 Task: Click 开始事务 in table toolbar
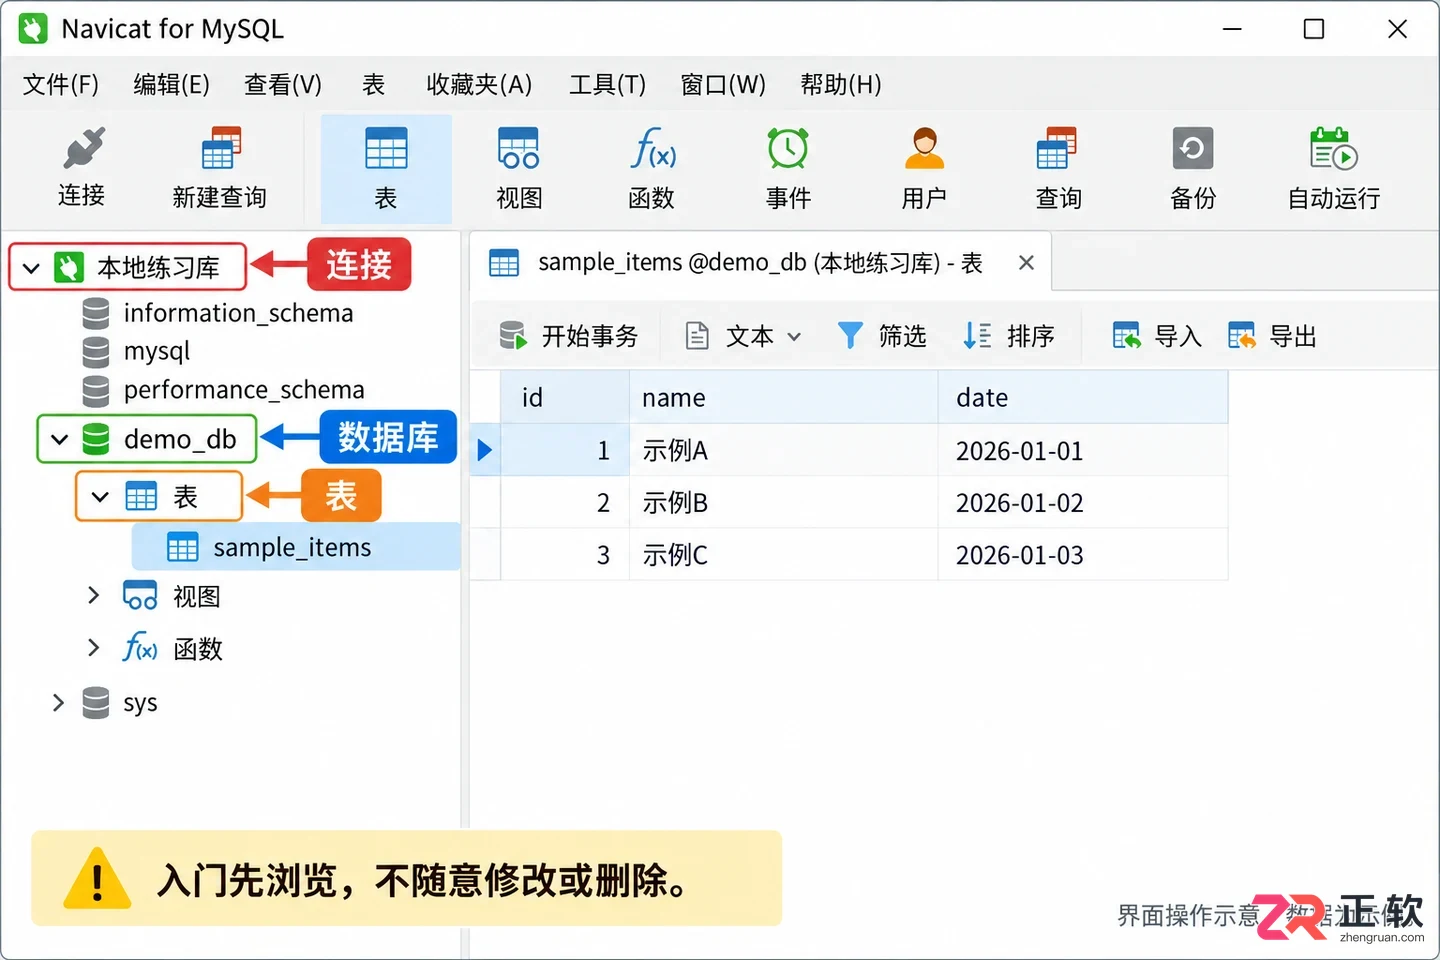[x=568, y=336]
